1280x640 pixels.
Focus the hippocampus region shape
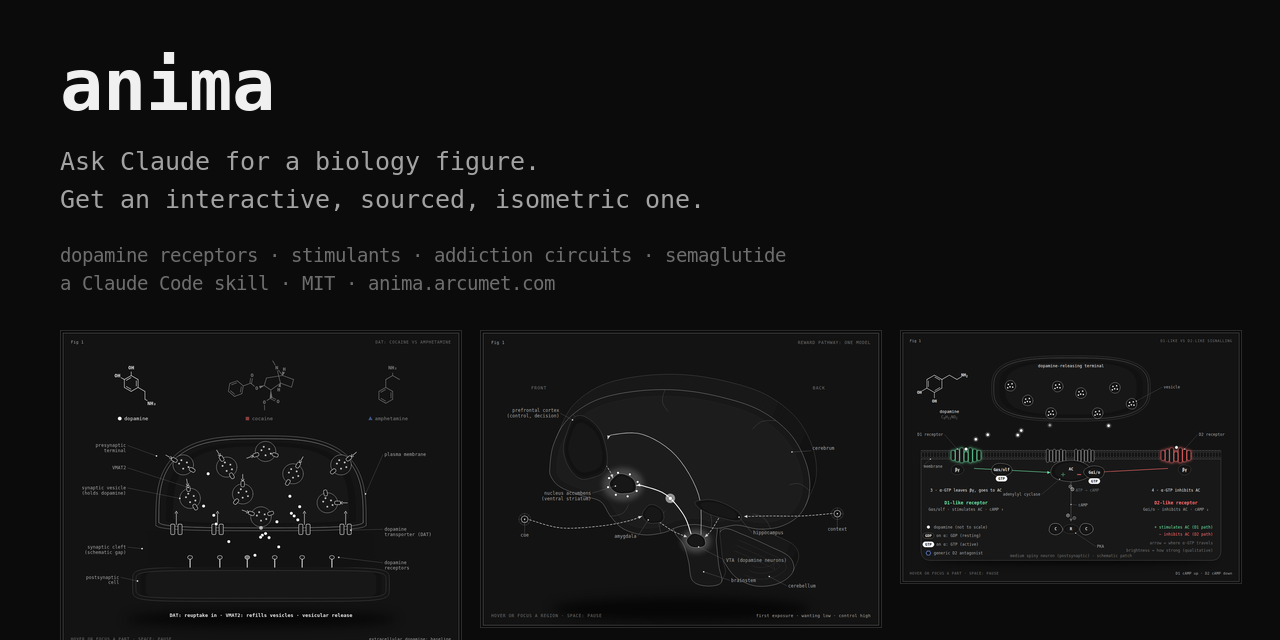pos(717,508)
